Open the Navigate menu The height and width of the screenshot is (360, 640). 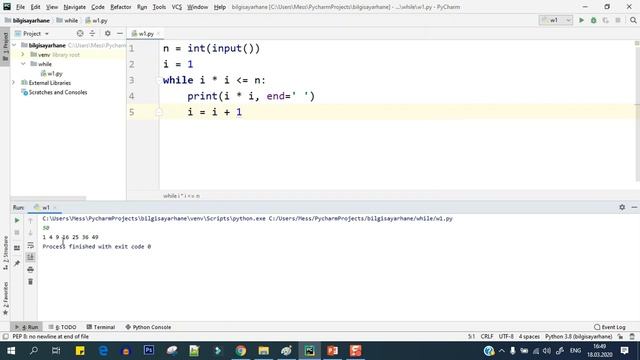coord(75,7)
